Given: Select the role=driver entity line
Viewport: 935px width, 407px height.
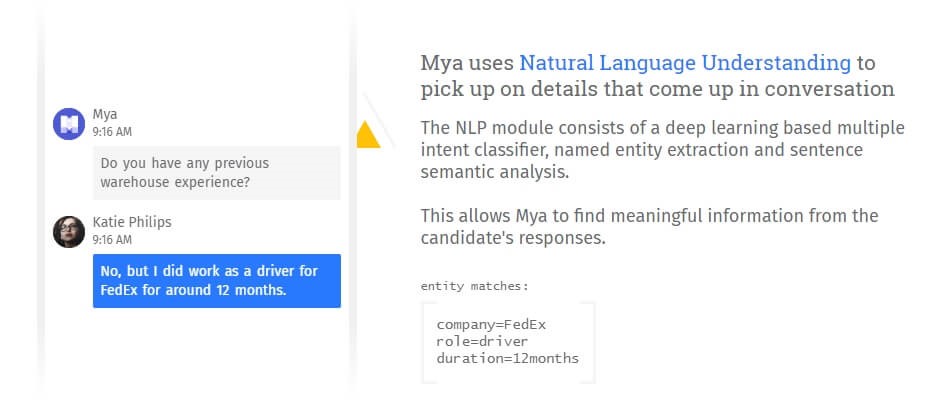Looking at the screenshot, I should pyautogui.click(x=482, y=341).
